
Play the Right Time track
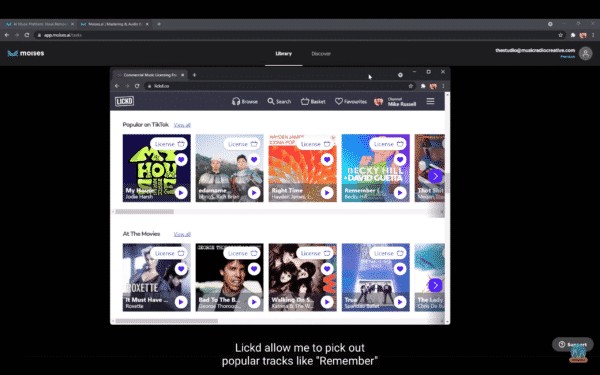point(327,193)
